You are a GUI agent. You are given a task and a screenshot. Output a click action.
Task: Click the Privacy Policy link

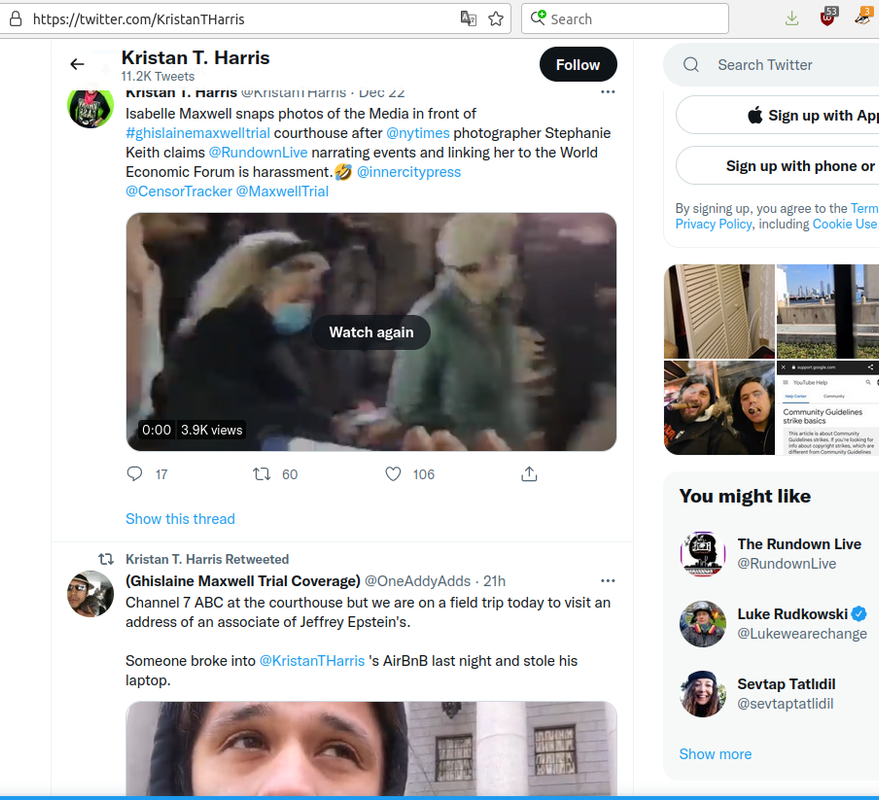coord(713,224)
